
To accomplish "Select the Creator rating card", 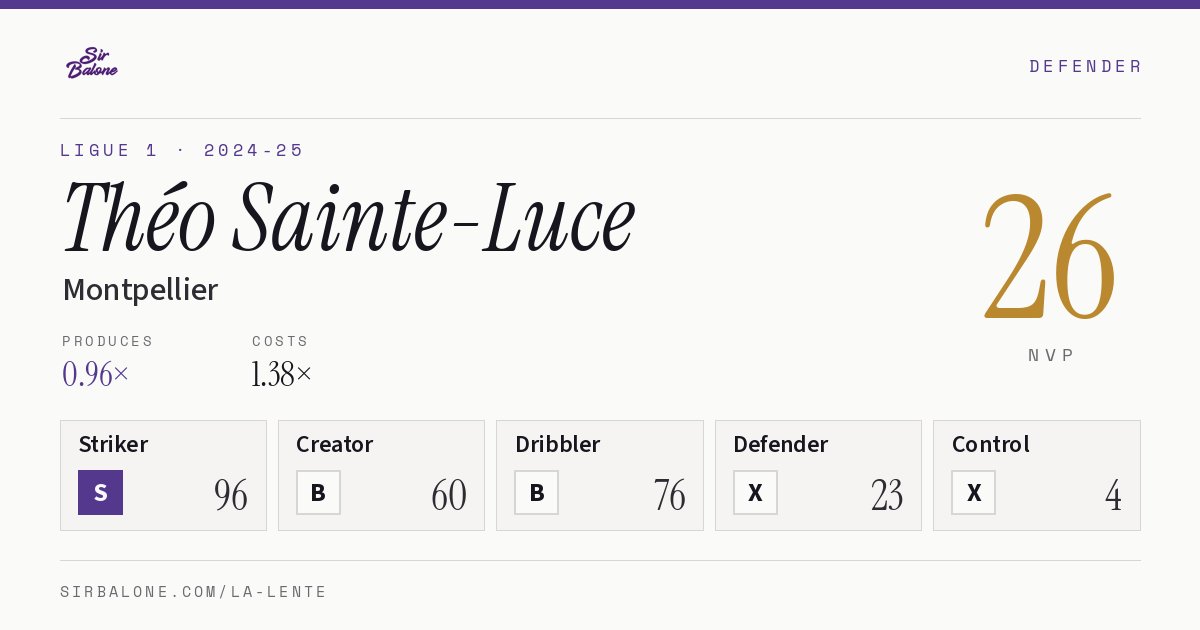I will [x=381, y=475].
